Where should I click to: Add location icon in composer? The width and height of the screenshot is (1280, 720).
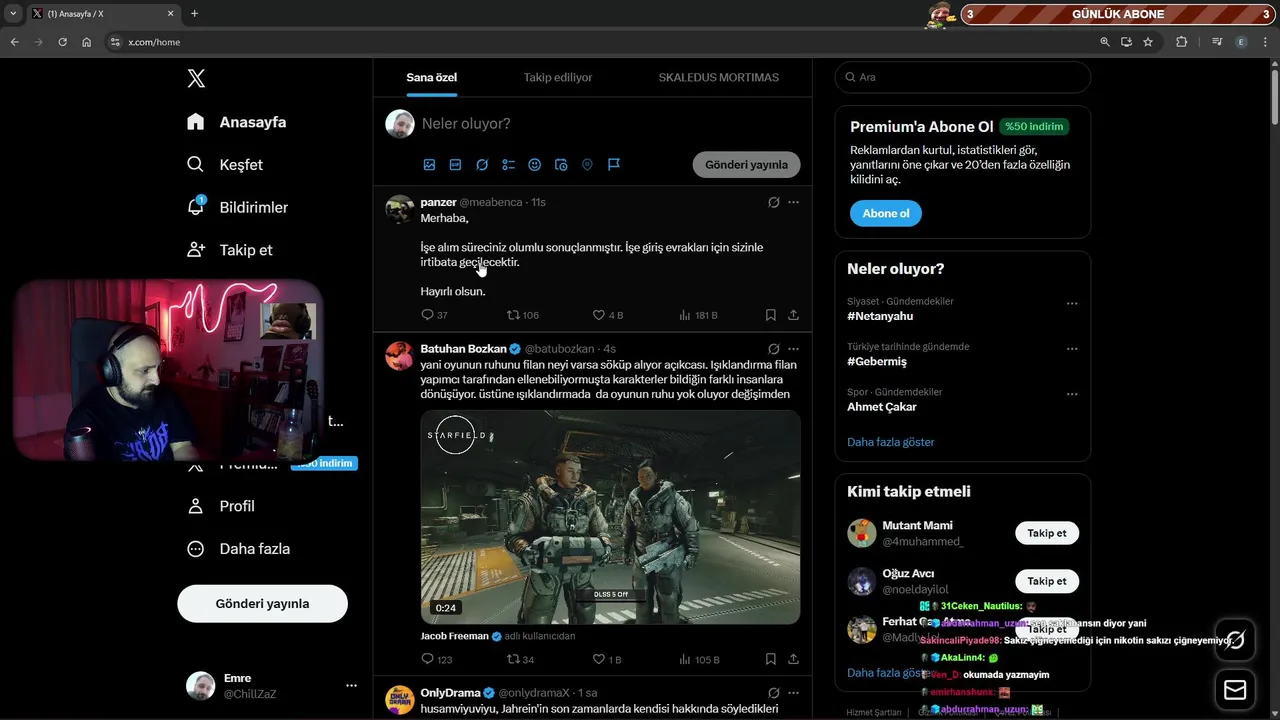[587, 165]
